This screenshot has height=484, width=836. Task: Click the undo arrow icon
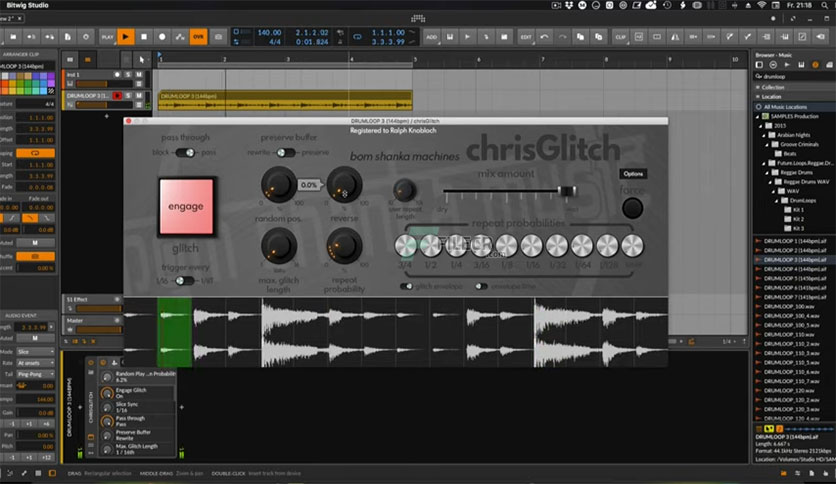pyautogui.click(x=544, y=37)
